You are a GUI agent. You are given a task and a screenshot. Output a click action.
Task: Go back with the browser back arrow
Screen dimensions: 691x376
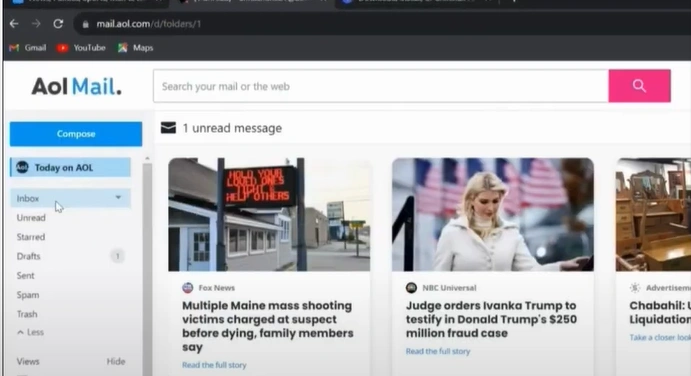14,24
